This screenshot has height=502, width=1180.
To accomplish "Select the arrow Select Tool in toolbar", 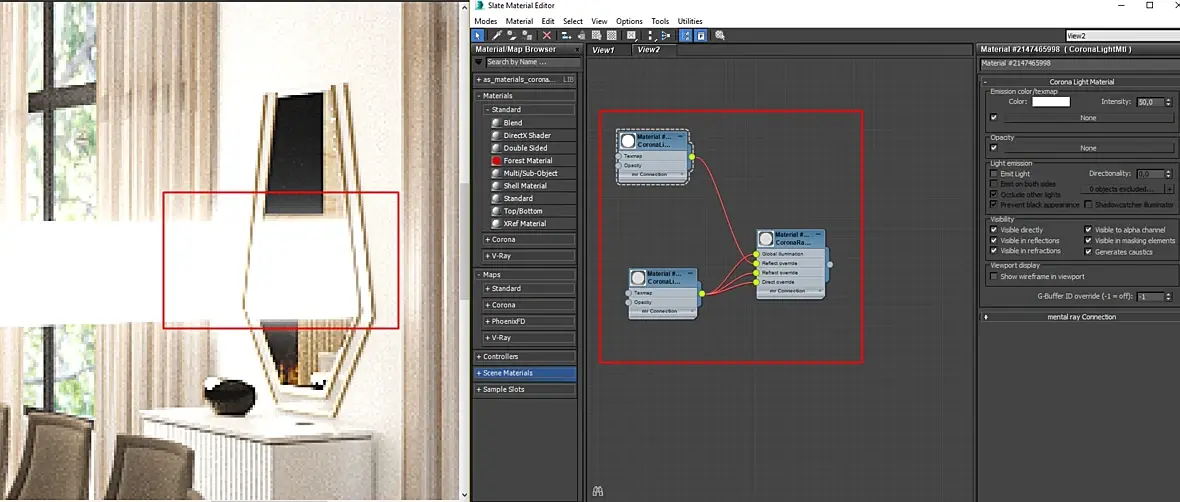I will coord(477,35).
